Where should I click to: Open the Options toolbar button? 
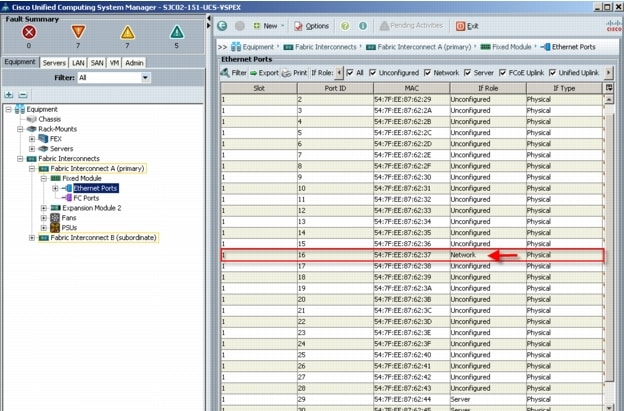(312, 26)
